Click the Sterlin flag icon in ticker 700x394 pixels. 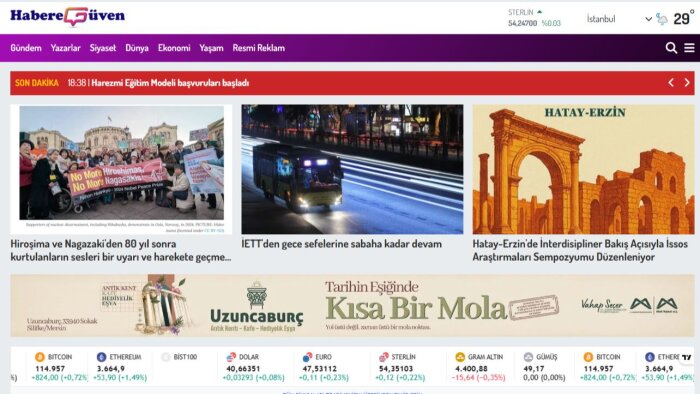tap(383, 357)
